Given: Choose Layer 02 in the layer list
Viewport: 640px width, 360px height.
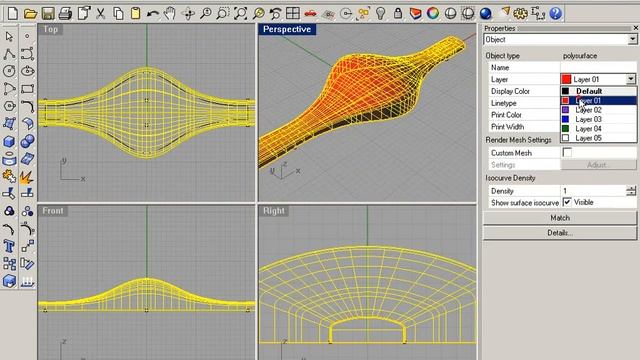Looking at the screenshot, I should [x=598, y=110].
